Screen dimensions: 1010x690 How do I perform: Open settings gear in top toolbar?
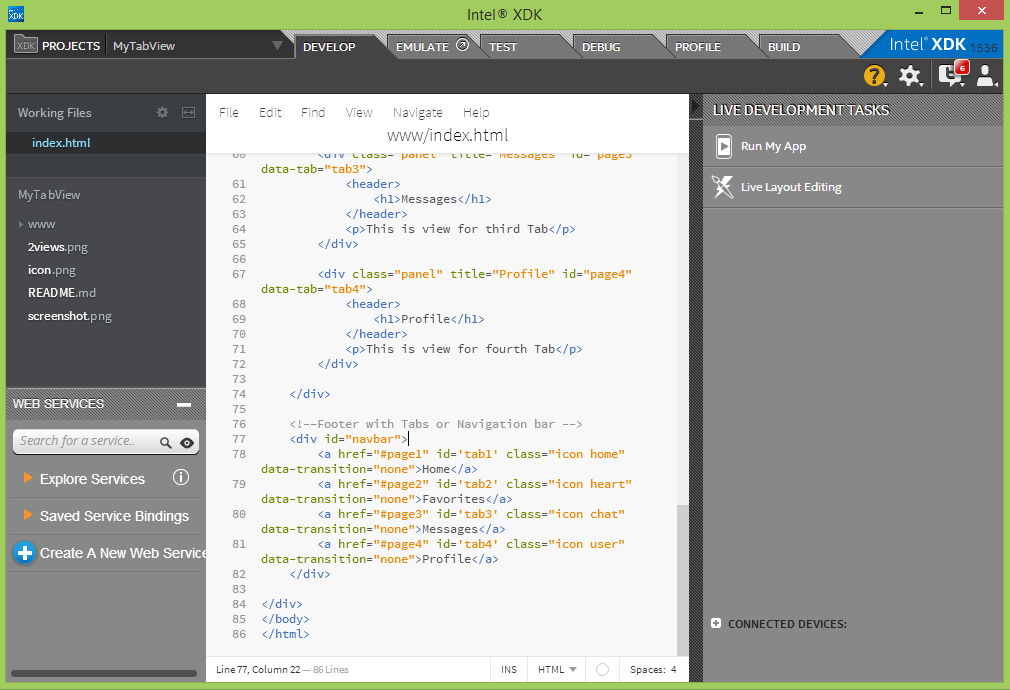click(910, 76)
